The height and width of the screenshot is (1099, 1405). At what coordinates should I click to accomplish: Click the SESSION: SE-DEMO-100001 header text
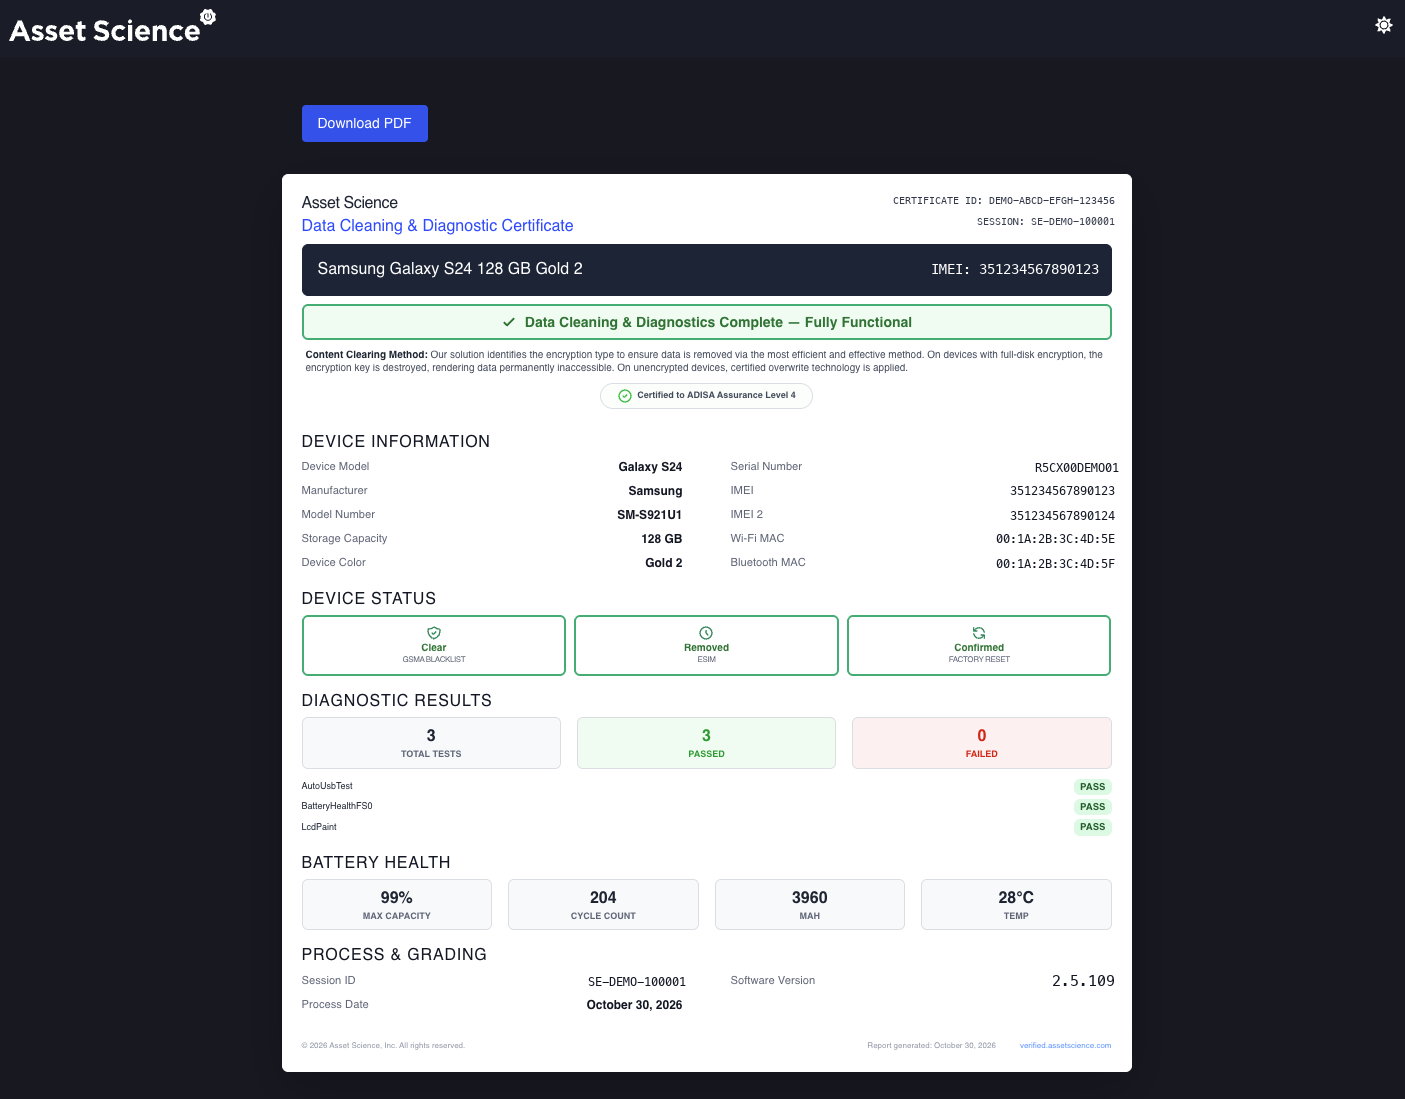1046,222
